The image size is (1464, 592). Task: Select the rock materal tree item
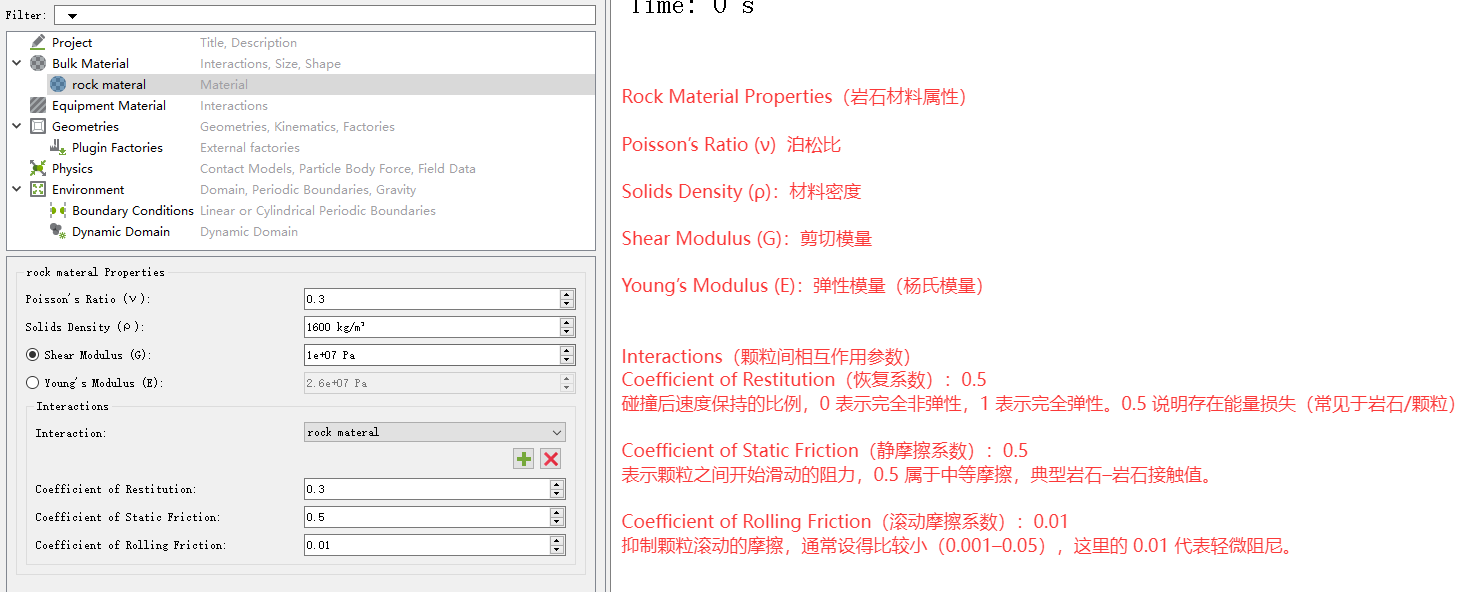(108, 85)
